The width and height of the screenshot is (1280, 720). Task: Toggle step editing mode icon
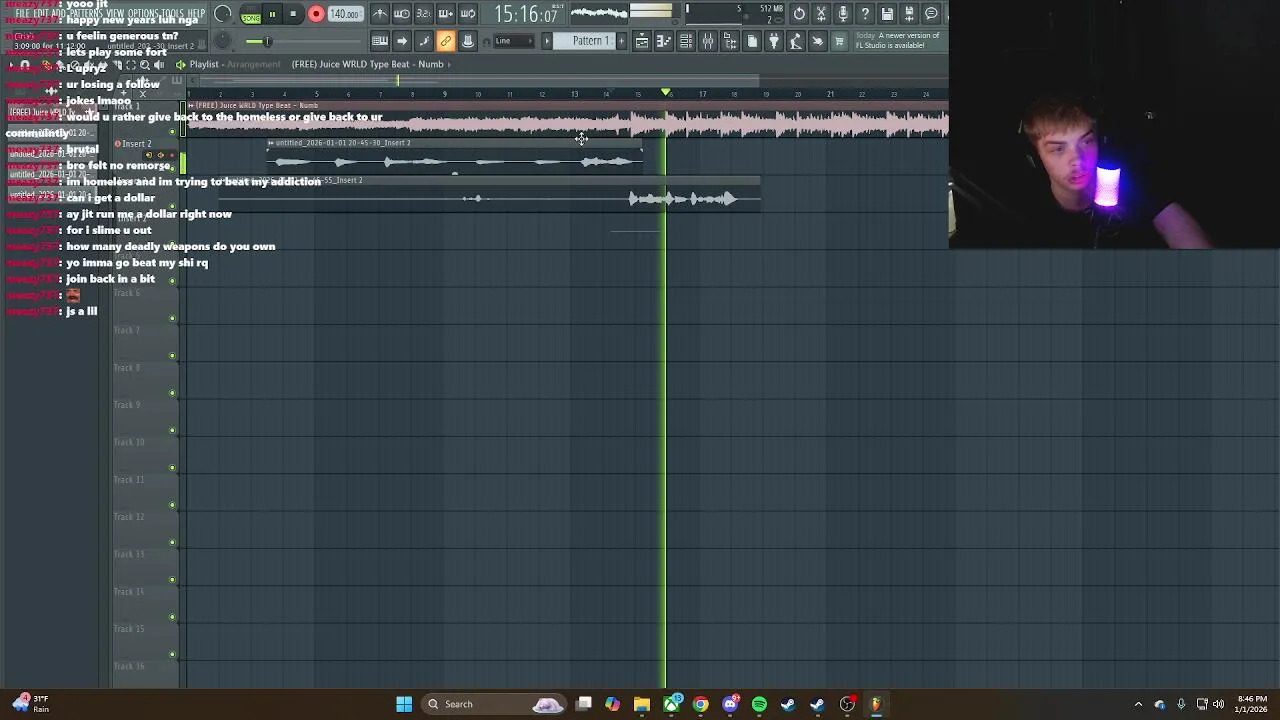424,41
